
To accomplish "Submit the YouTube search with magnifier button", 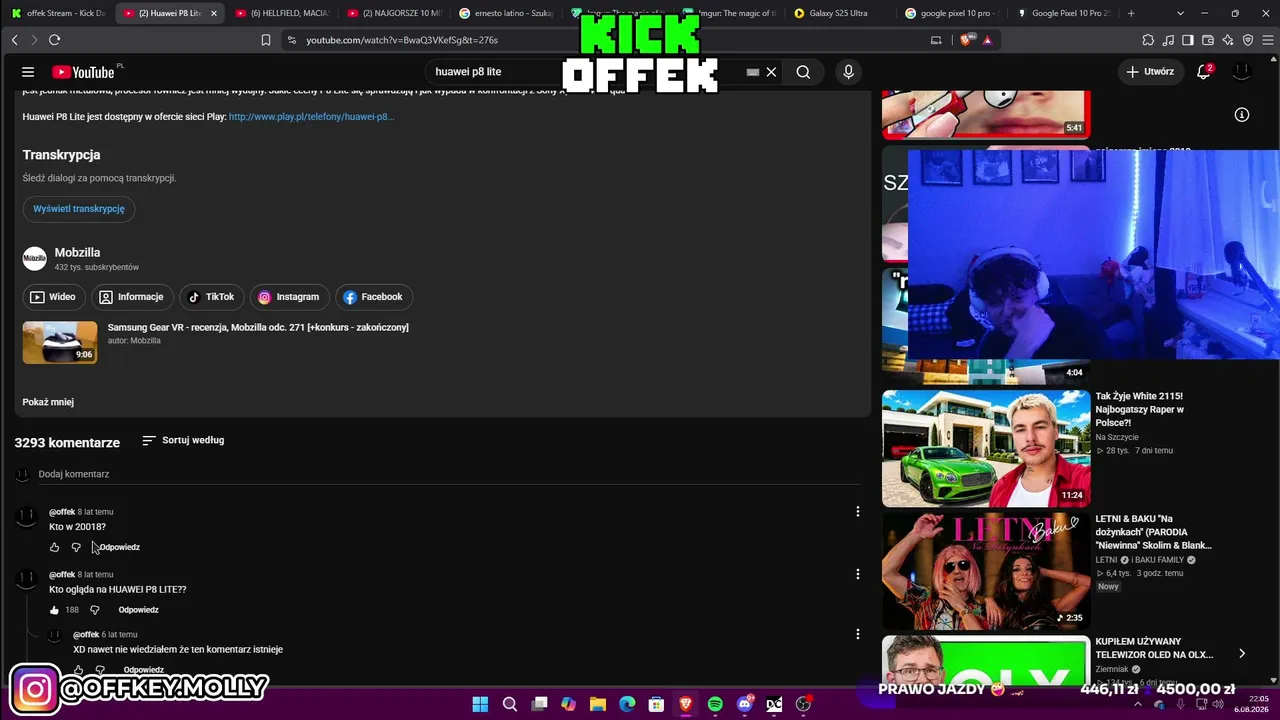I will (x=803, y=72).
